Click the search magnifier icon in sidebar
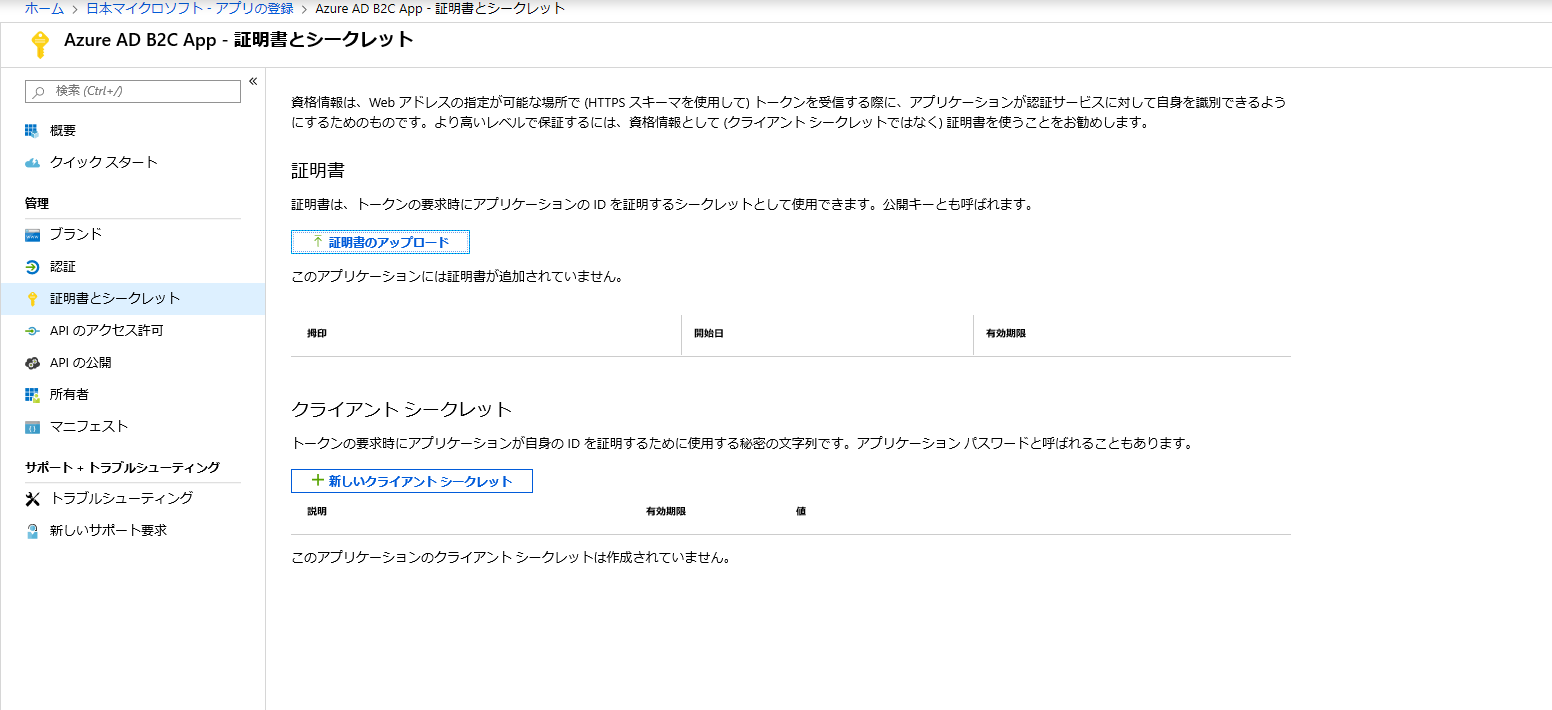The height and width of the screenshot is (710, 1552). click(39, 91)
